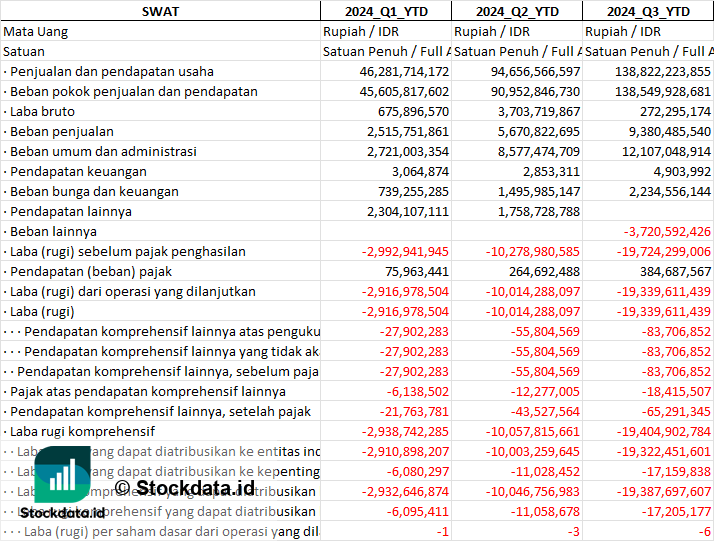Screen dimensions: 714x541
Task: Select the Mata Uang row label
Action: (36, 31)
